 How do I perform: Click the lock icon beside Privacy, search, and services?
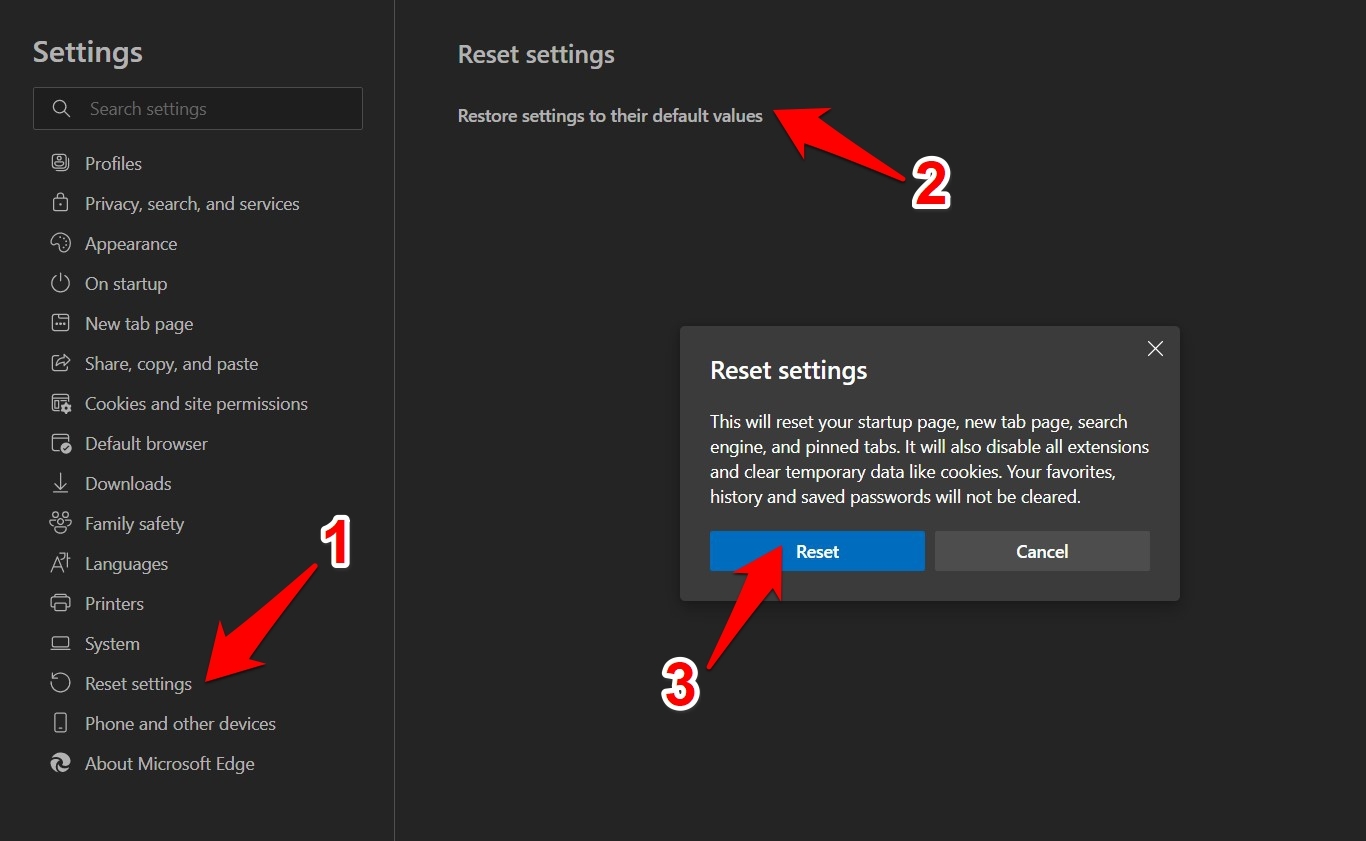pos(60,203)
